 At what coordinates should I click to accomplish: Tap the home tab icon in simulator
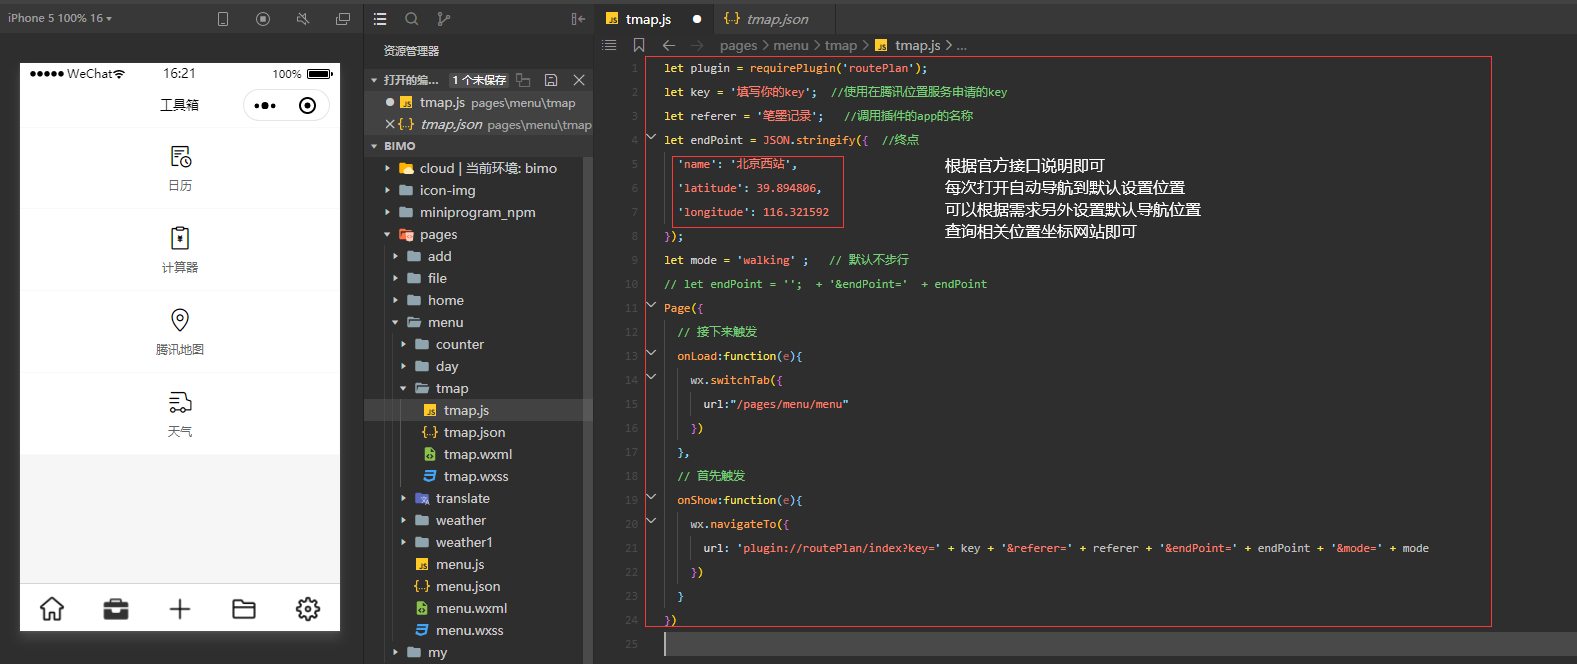click(52, 609)
